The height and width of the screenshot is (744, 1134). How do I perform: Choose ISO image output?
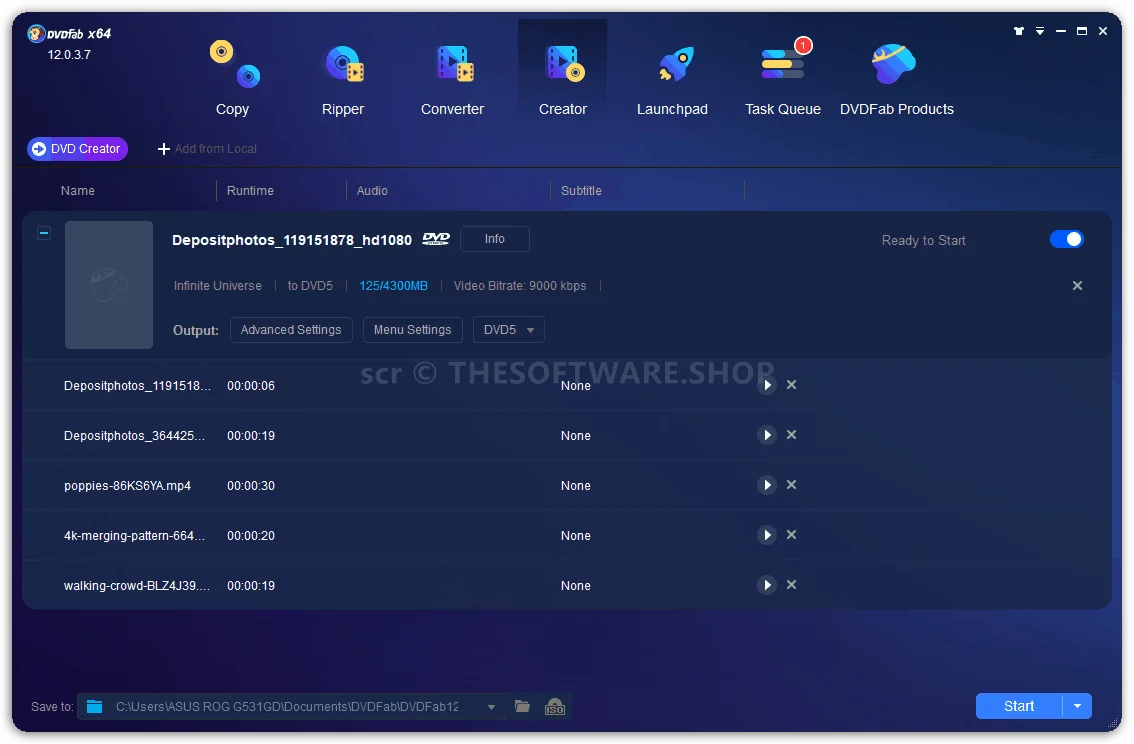[x=555, y=706]
